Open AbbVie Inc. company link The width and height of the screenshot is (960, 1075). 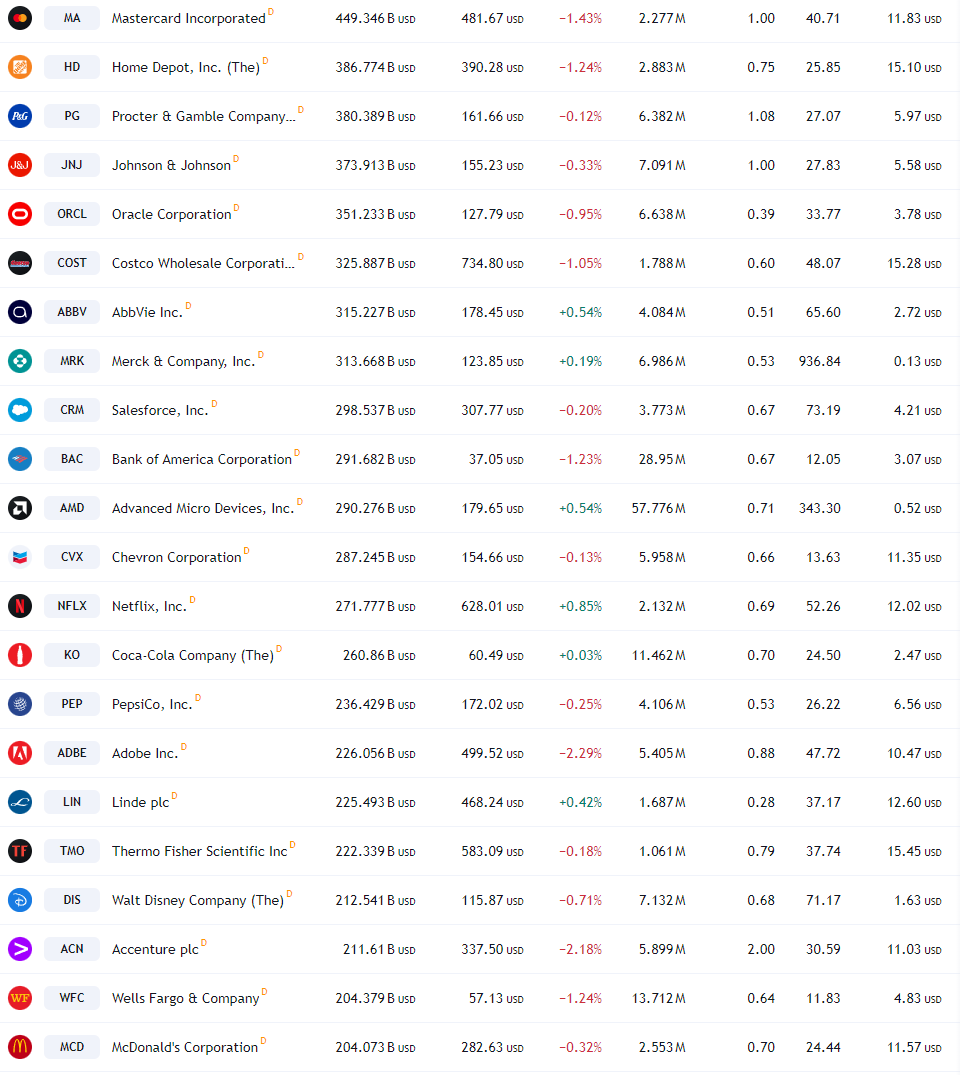pyautogui.click(x=147, y=313)
